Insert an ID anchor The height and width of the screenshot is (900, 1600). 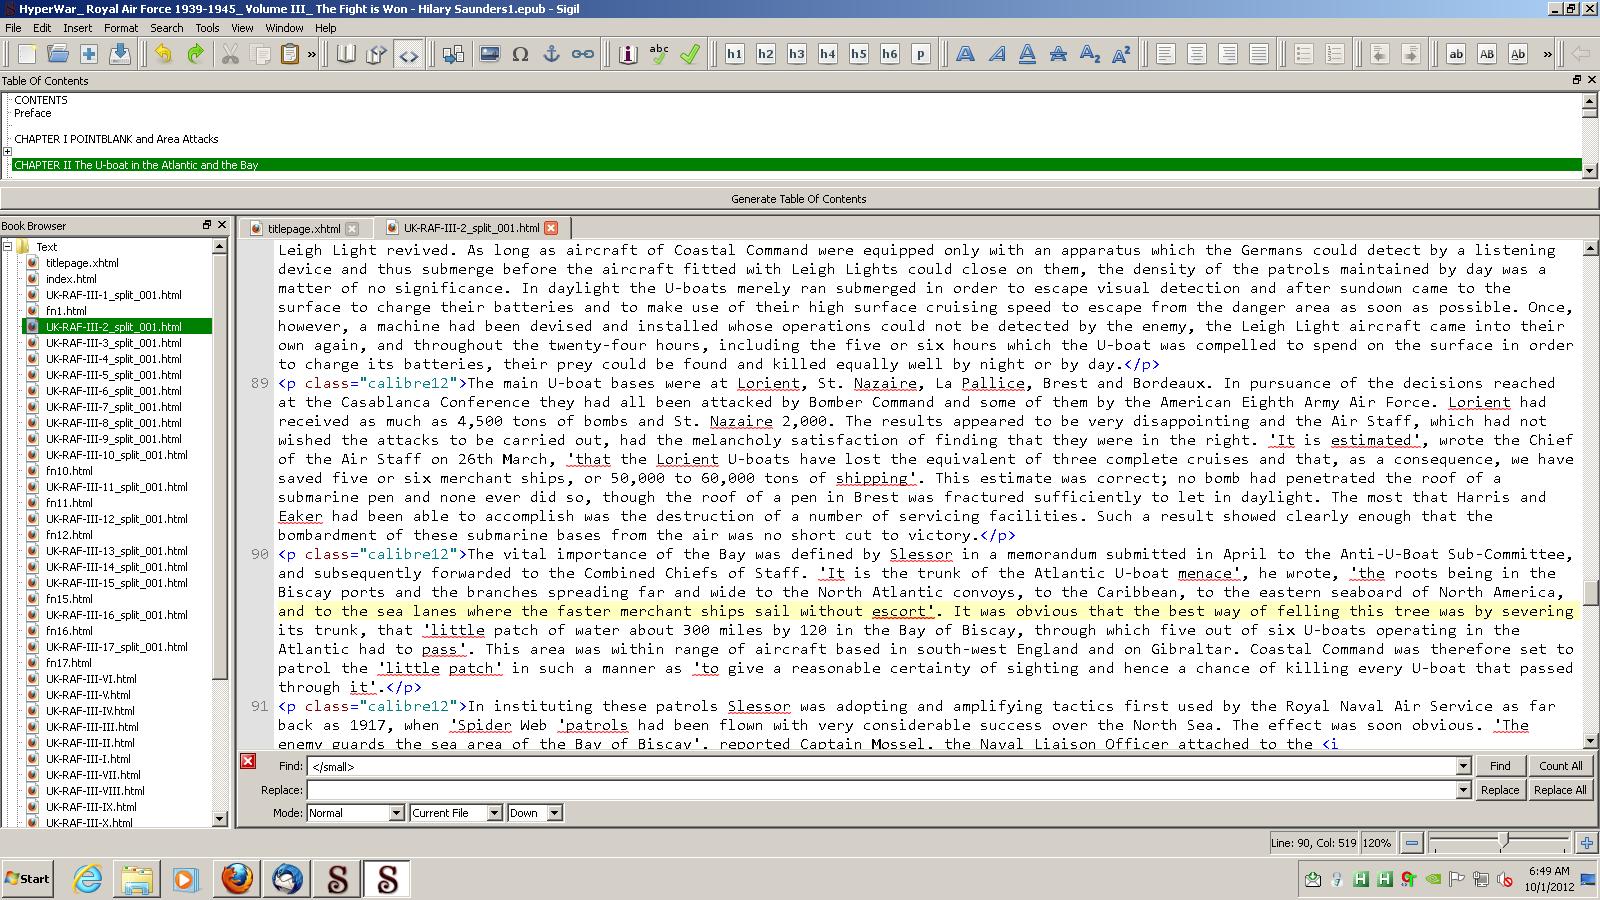(551, 54)
